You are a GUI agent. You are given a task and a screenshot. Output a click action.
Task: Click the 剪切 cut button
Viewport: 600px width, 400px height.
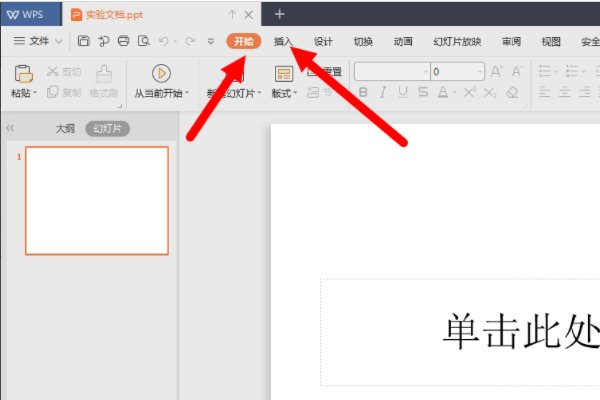tap(64, 72)
